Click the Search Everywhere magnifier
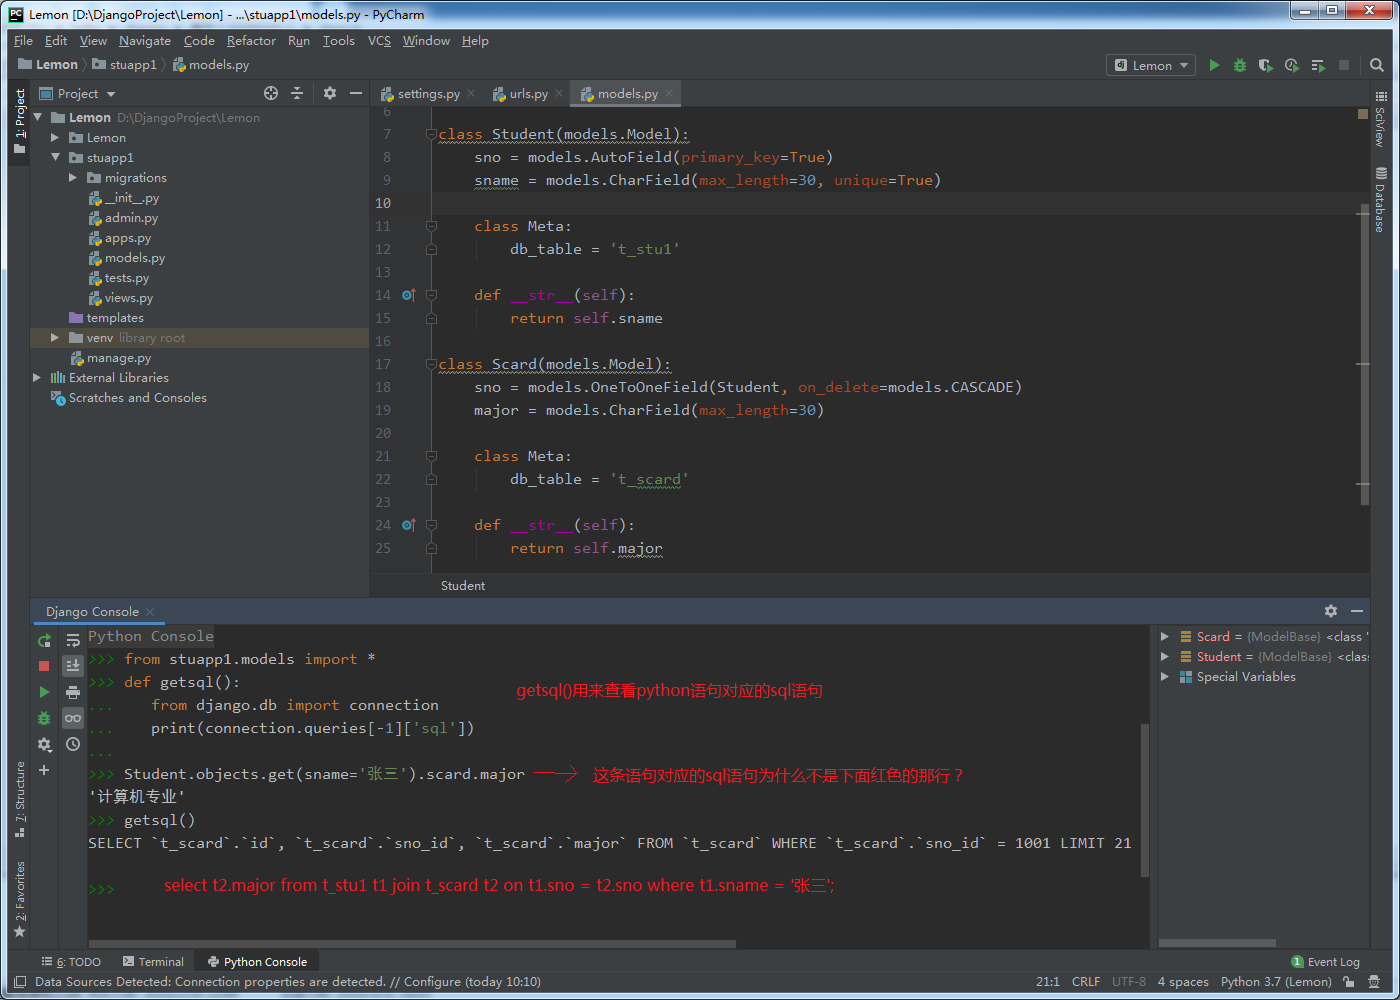Image resolution: width=1400 pixels, height=1000 pixels. [x=1377, y=65]
